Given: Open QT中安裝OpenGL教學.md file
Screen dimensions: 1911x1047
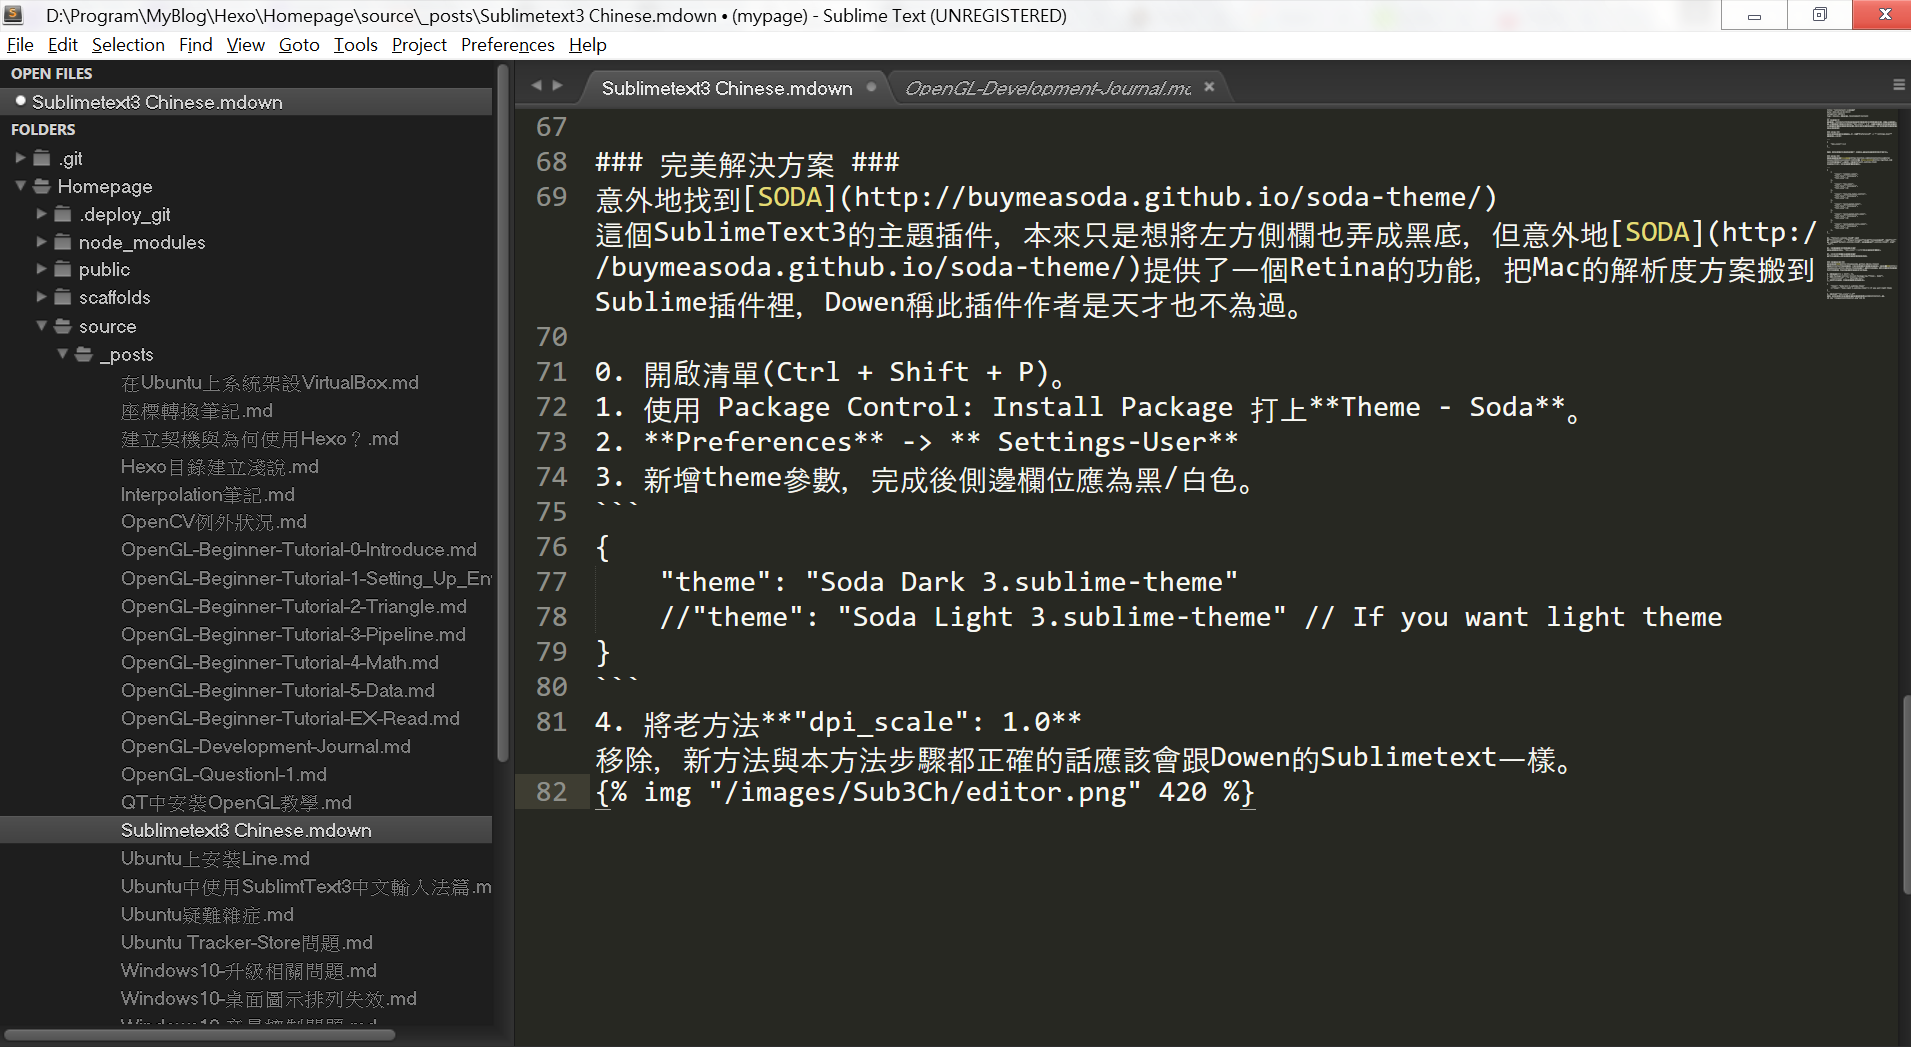Looking at the screenshot, I should (x=236, y=803).
